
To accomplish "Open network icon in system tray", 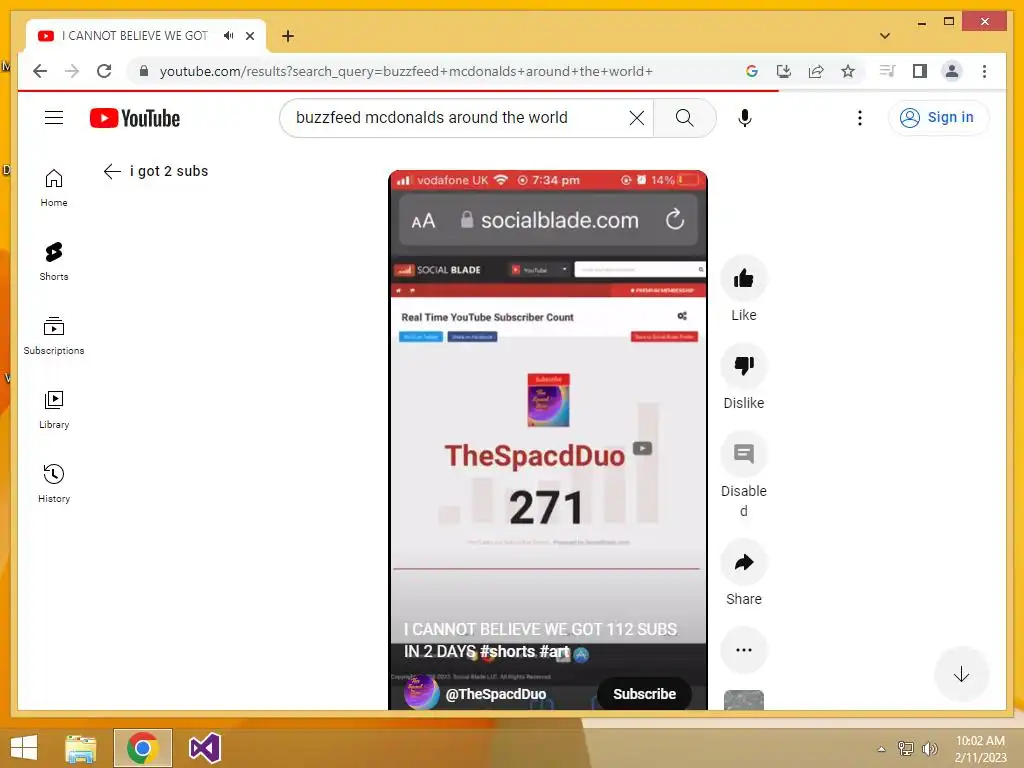I will [906, 749].
